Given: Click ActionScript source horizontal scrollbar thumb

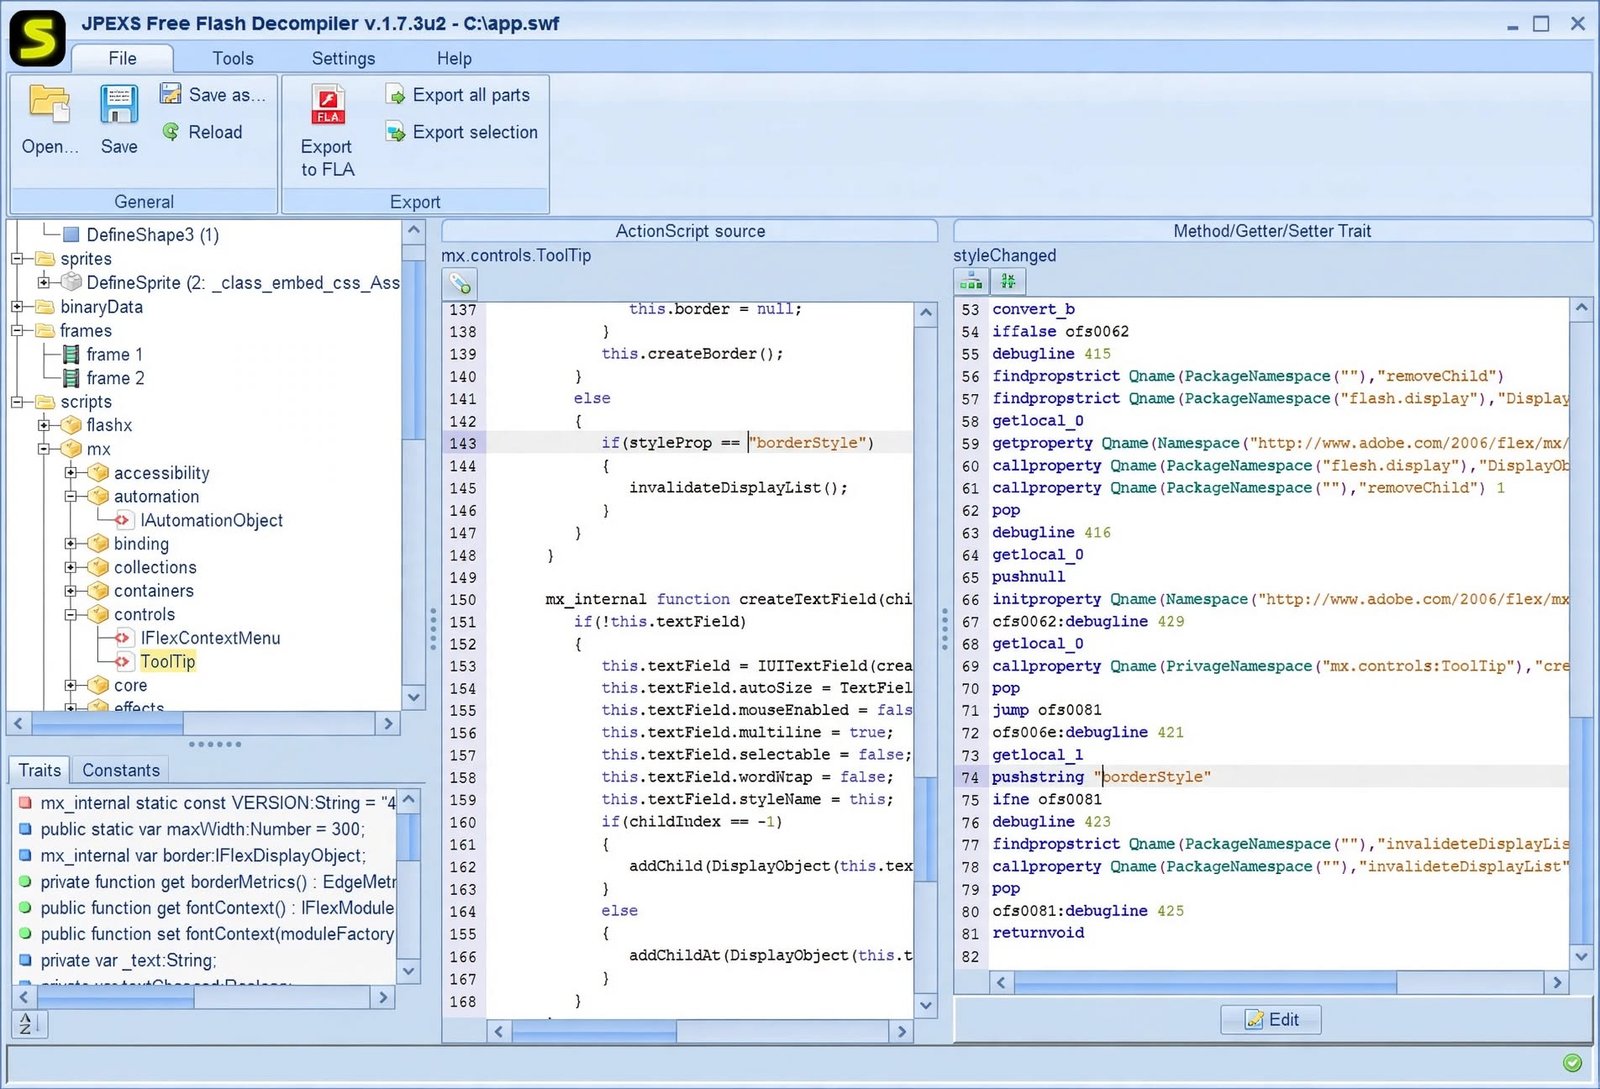Looking at the screenshot, I should coord(594,1031).
